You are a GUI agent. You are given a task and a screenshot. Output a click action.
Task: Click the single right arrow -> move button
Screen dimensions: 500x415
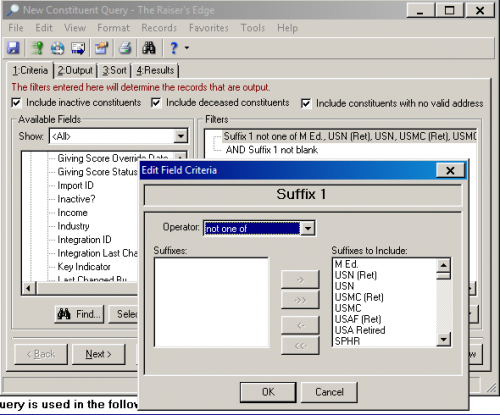300,280
